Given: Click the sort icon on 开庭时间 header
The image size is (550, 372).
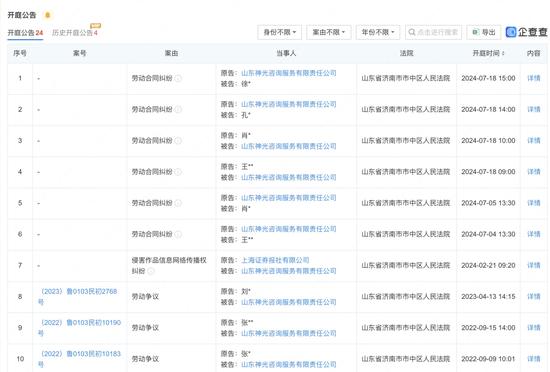Looking at the screenshot, I should click(503, 53).
